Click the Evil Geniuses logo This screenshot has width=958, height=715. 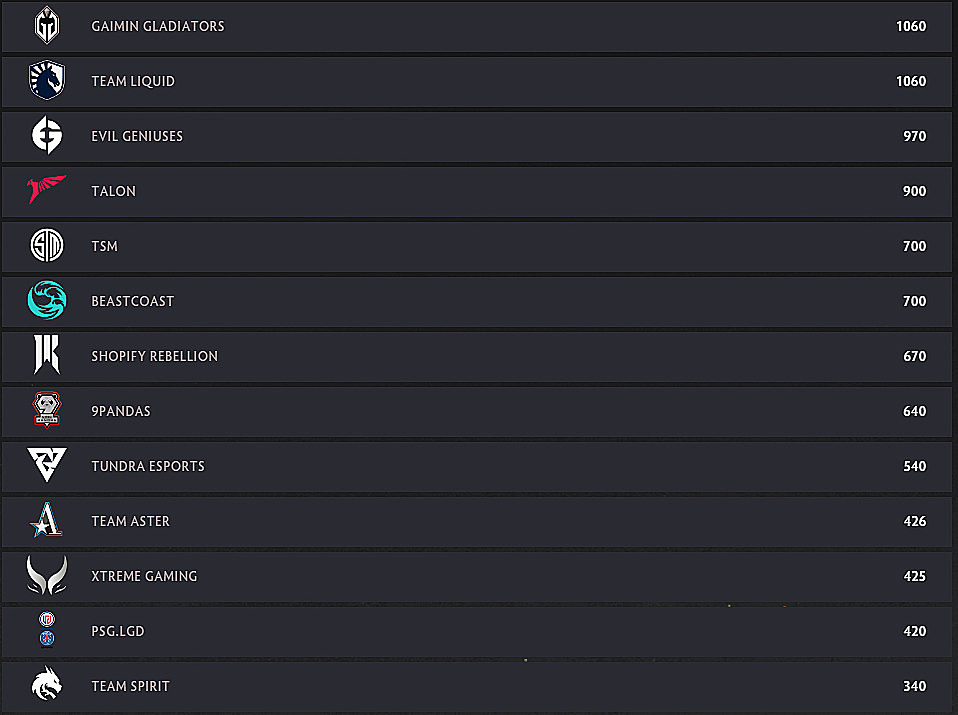pyautogui.click(x=47, y=136)
